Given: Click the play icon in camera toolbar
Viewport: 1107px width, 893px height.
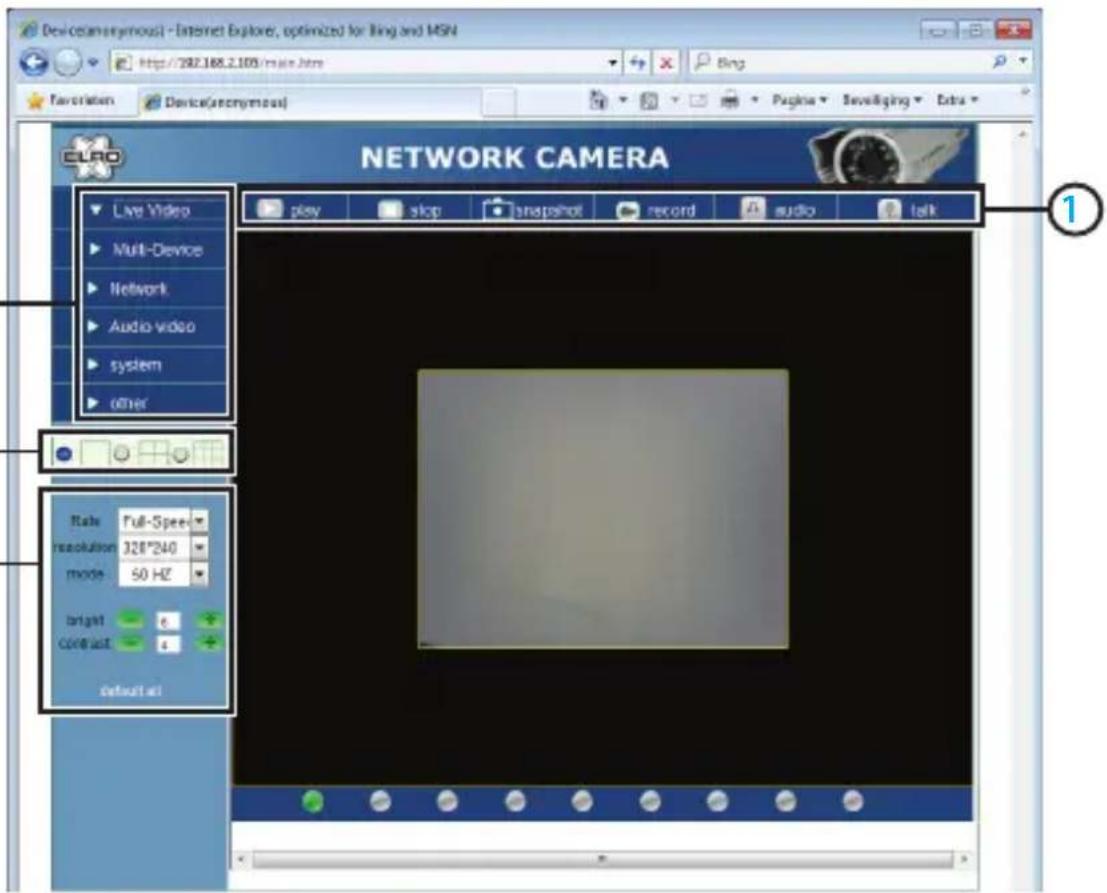Looking at the screenshot, I should [x=269, y=209].
